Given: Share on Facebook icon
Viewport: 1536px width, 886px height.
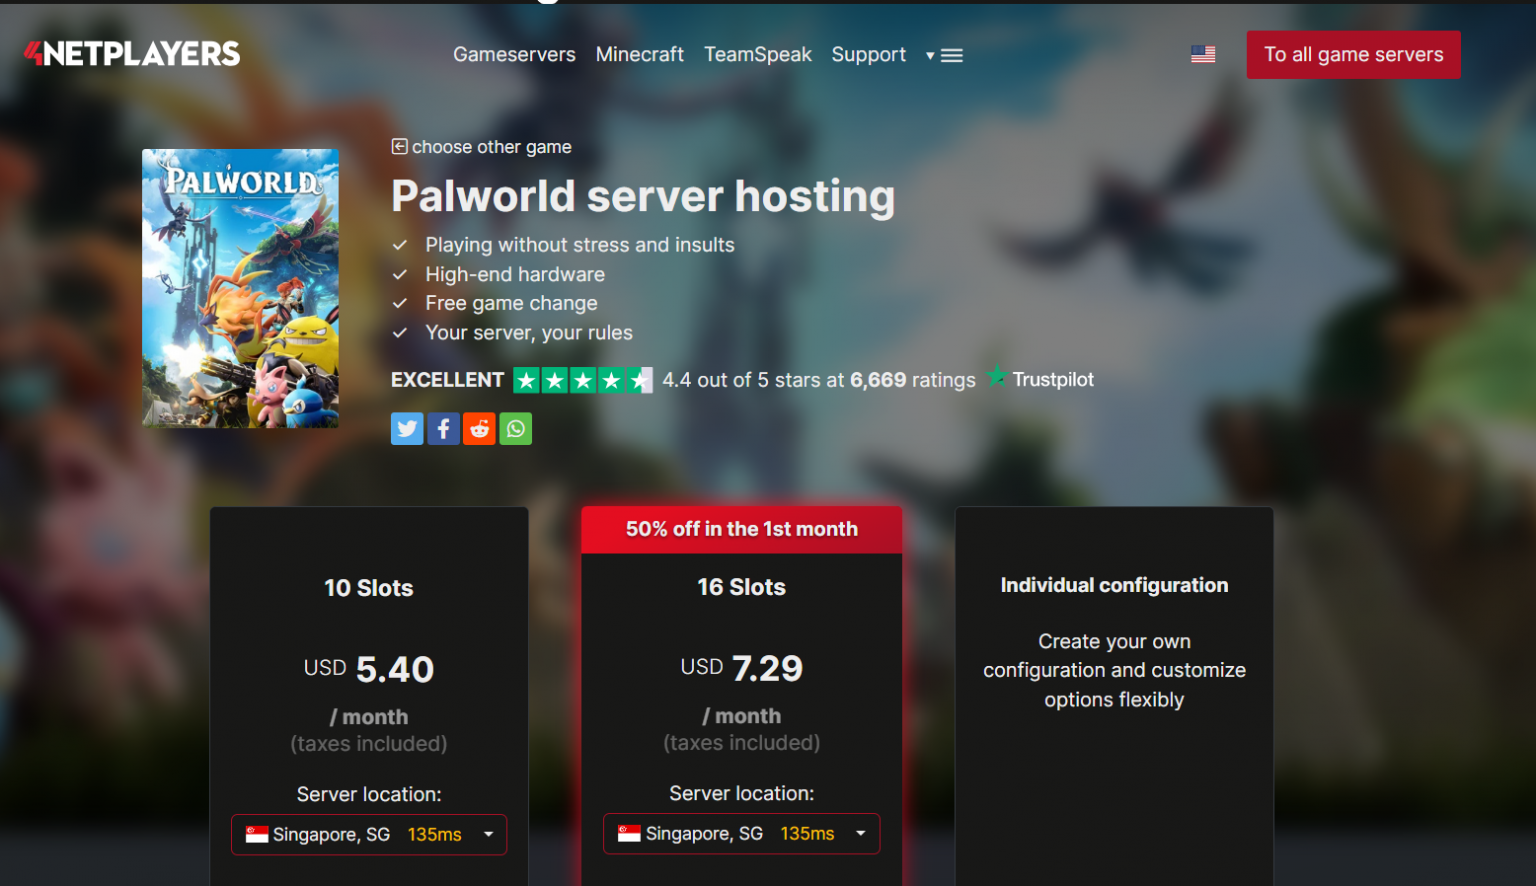Looking at the screenshot, I should 443,429.
